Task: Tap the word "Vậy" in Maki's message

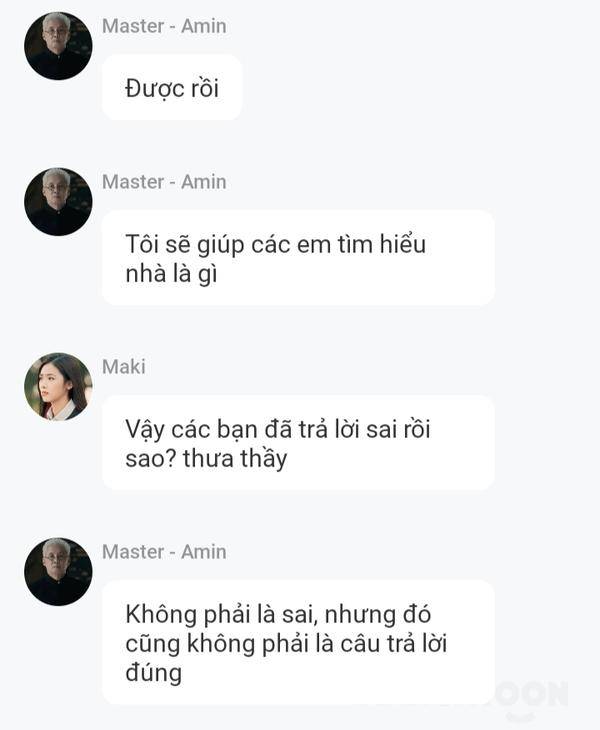Action: click(145, 429)
